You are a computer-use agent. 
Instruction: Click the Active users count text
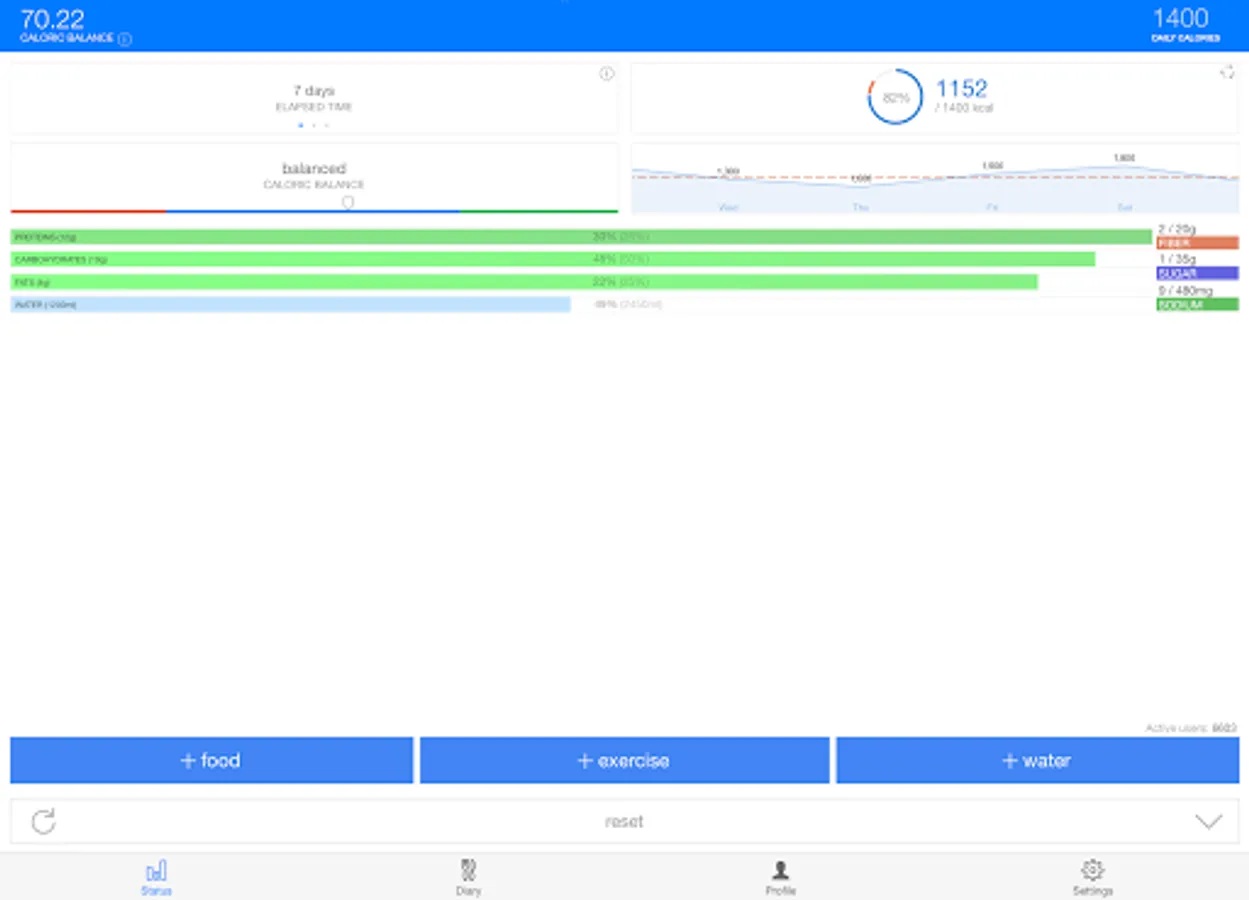click(1191, 728)
